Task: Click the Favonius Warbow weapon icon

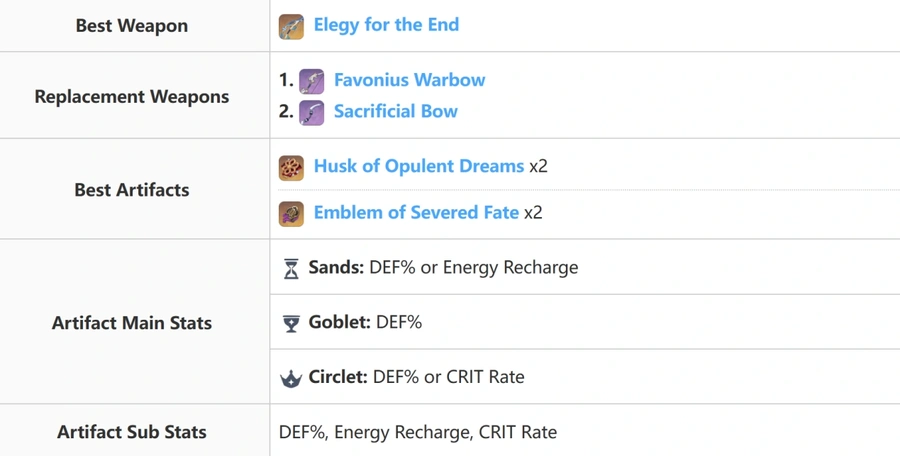Action: click(x=312, y=82)
